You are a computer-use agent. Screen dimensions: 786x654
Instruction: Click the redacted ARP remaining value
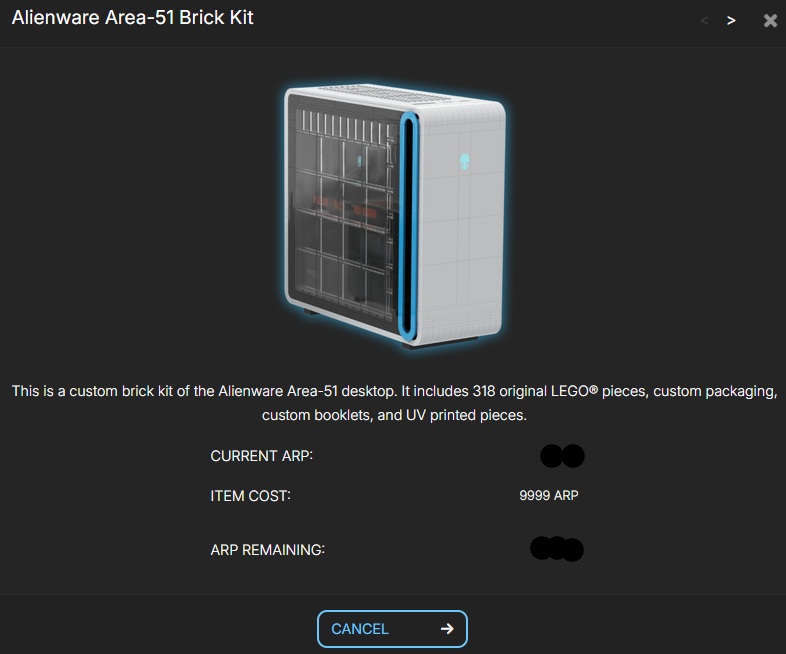pyautogui.click(x=557, y=549)
